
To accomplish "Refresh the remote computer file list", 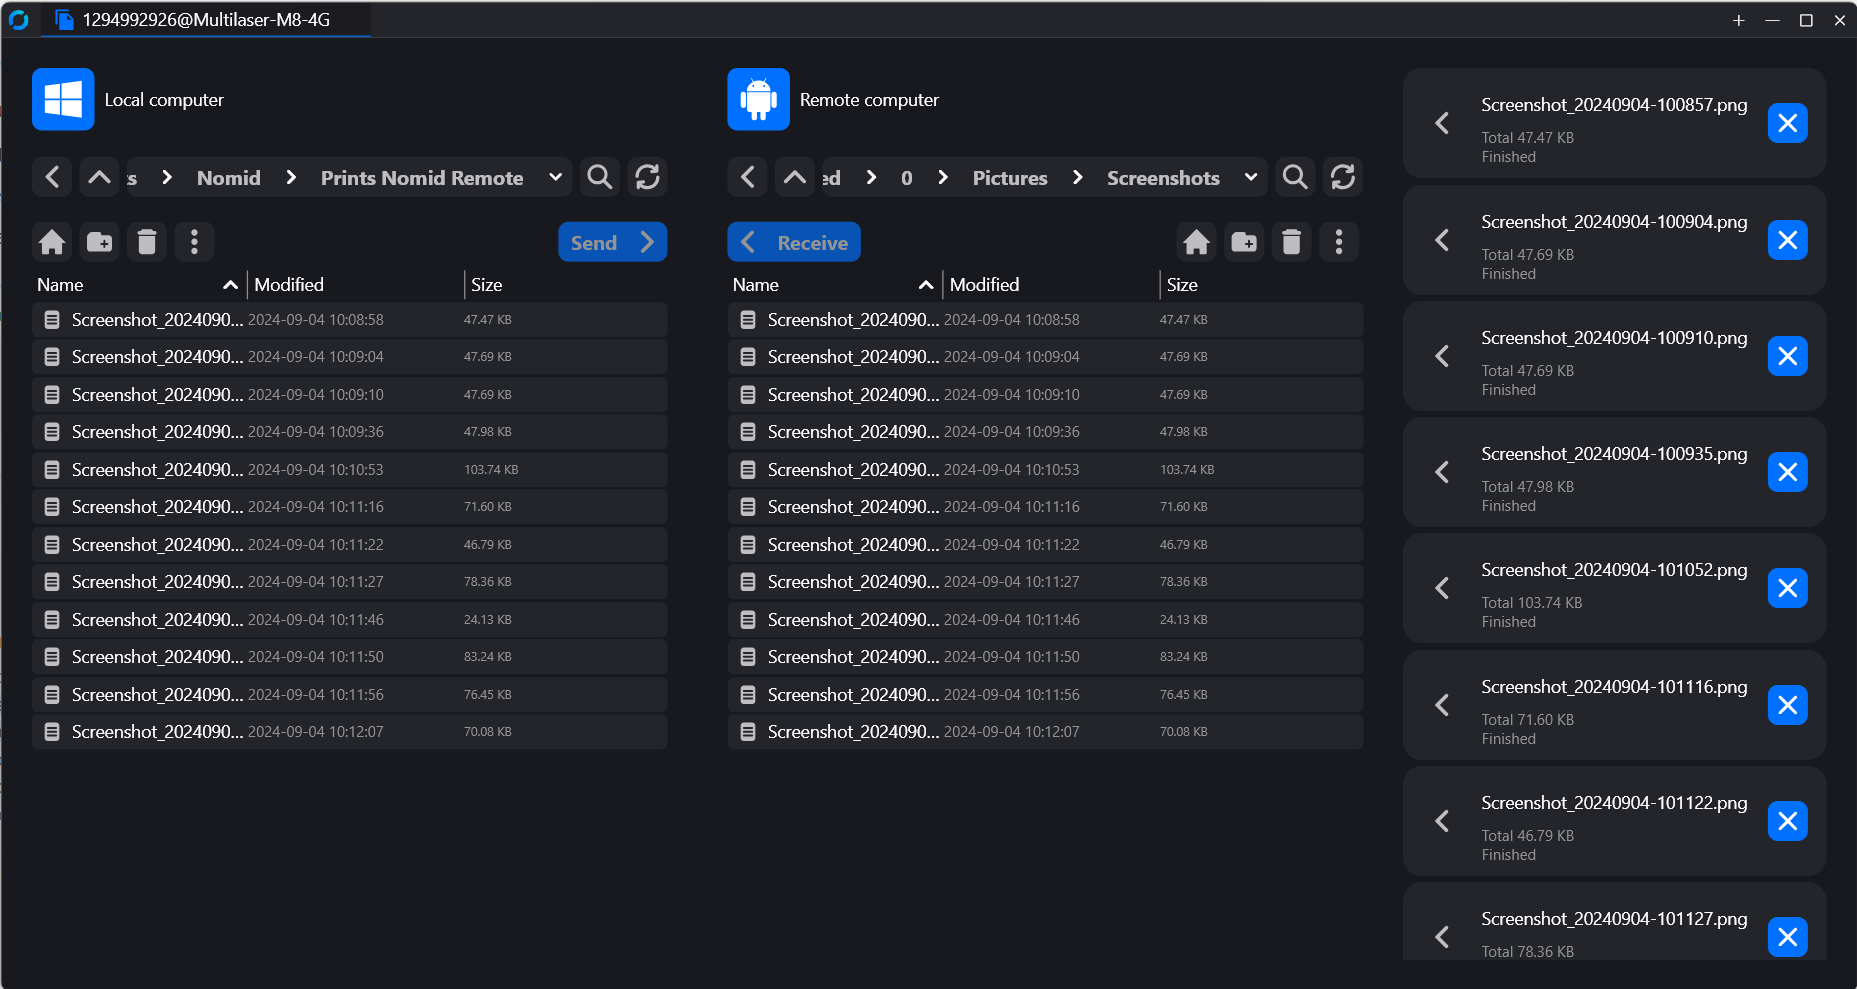I will (1342, 178).
